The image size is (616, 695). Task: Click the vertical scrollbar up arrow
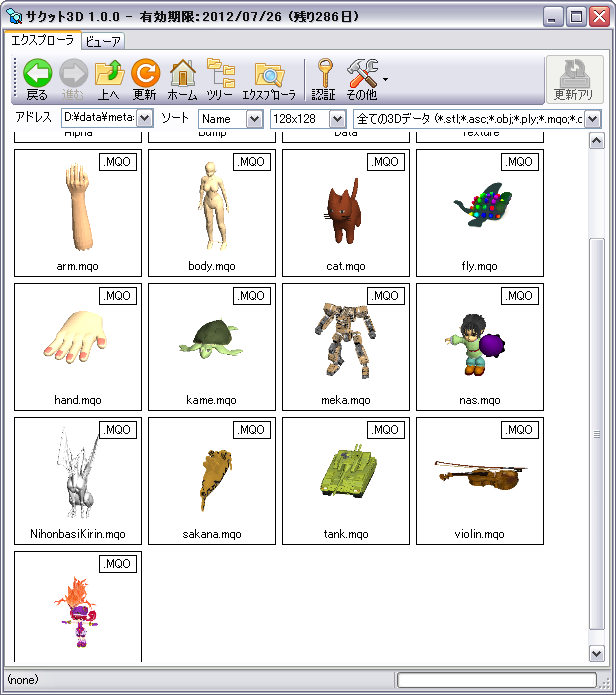coord(597,141)
